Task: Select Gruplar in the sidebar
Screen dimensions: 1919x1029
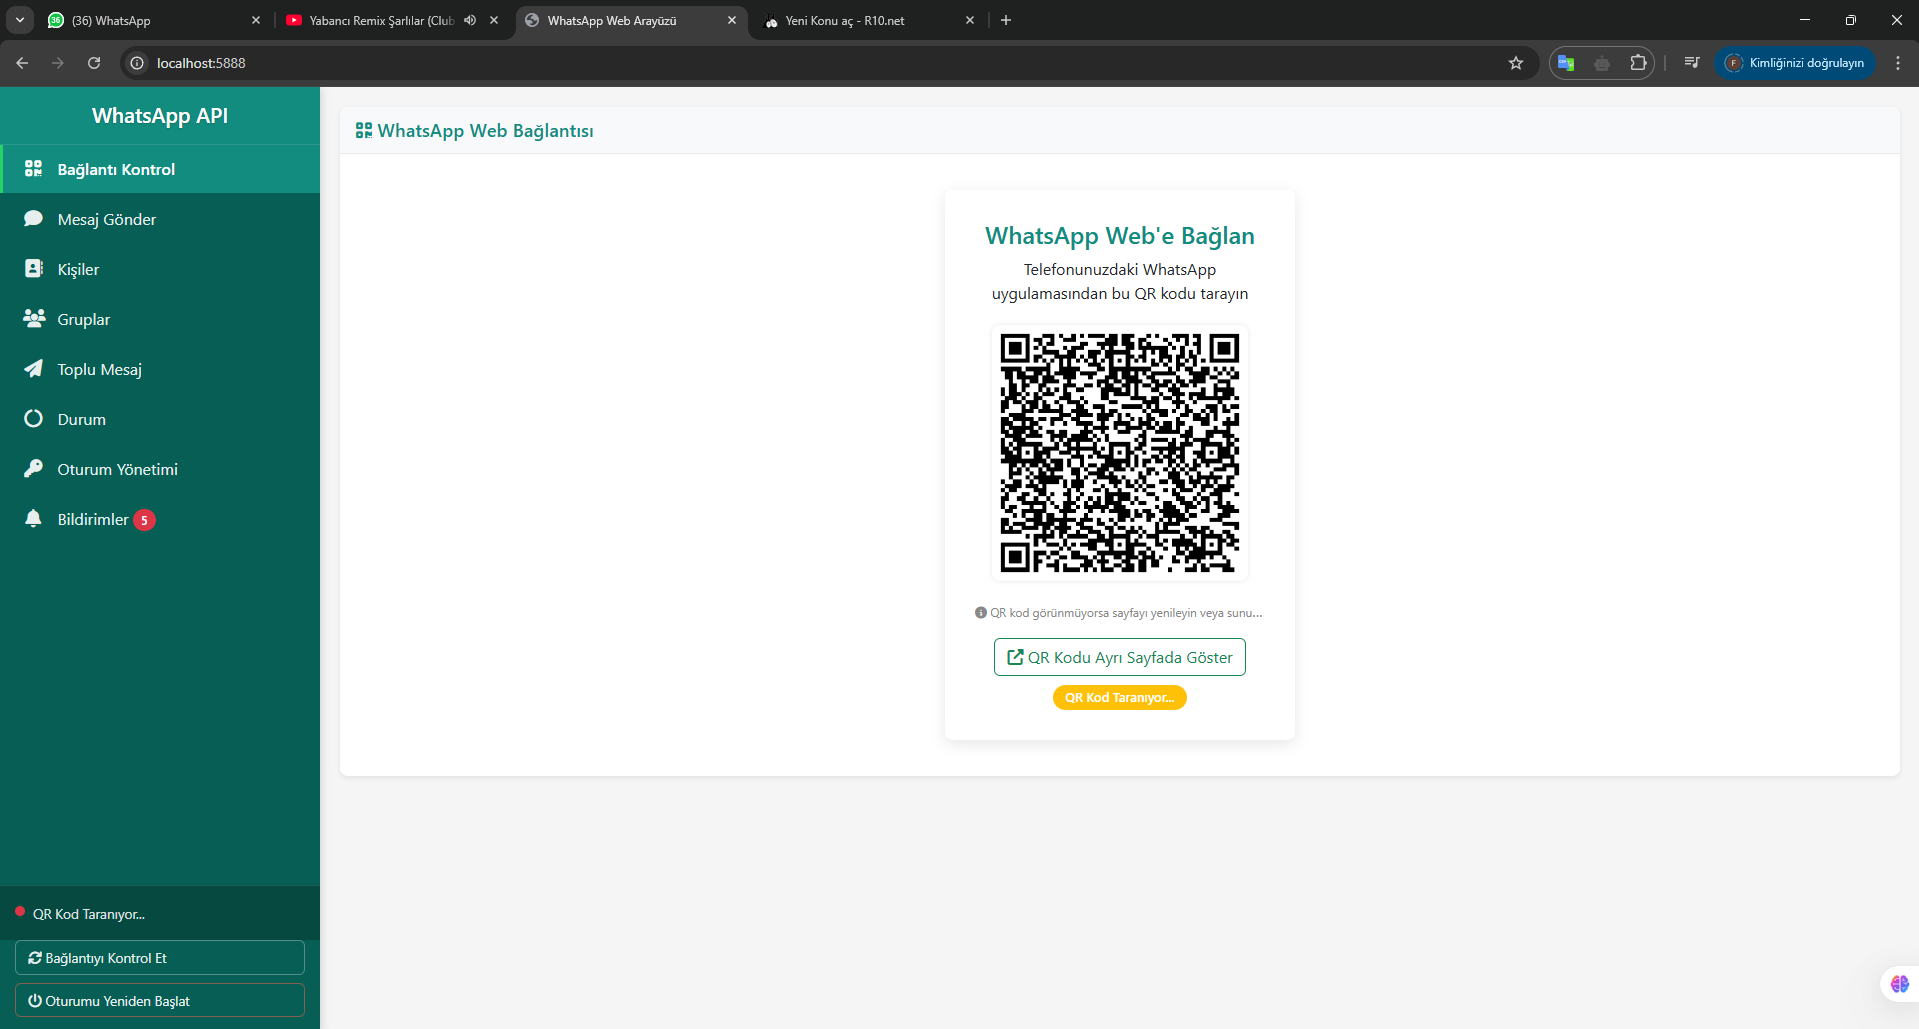Action: tap(160, 319)
